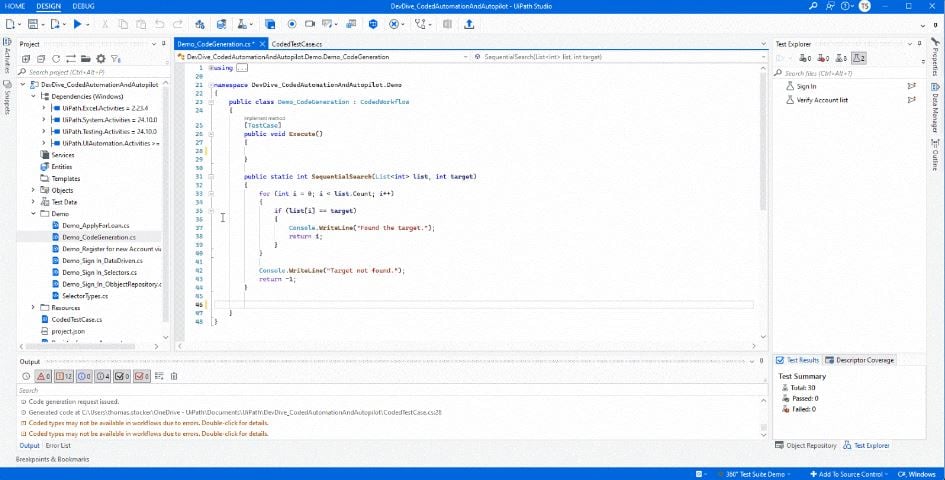Open project folder from the Project toolbar
Screen dimensions: 945x480
(86, 58)
